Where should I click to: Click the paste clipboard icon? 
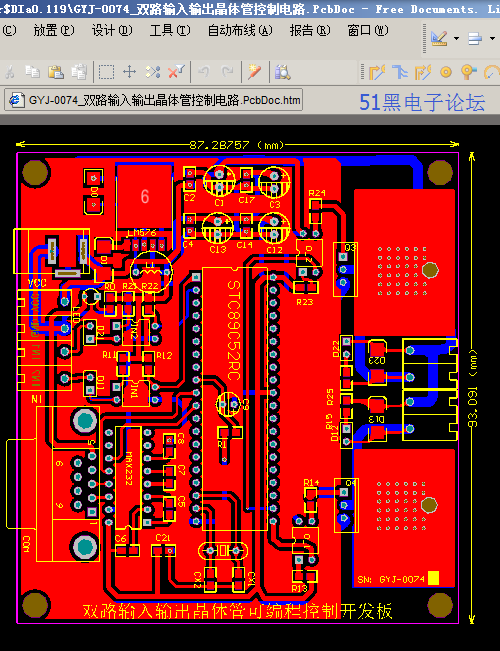(x=56, y=72)
